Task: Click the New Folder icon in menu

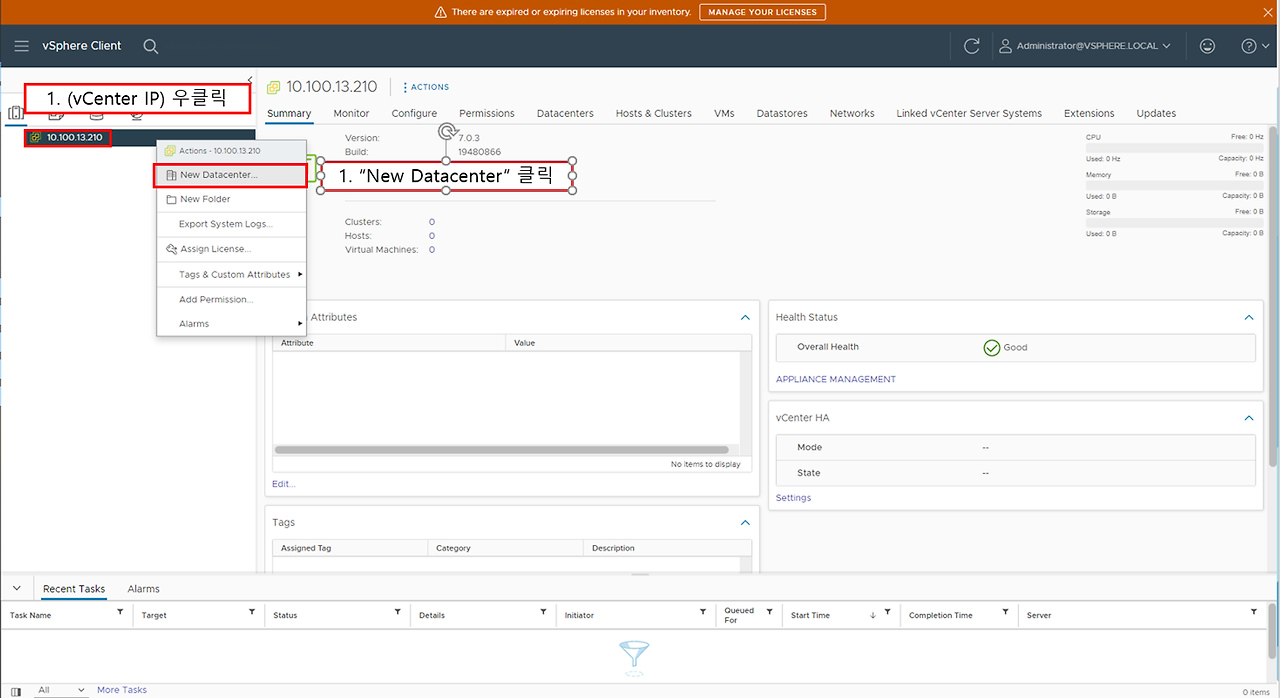Action: click(x=171, y=199)
